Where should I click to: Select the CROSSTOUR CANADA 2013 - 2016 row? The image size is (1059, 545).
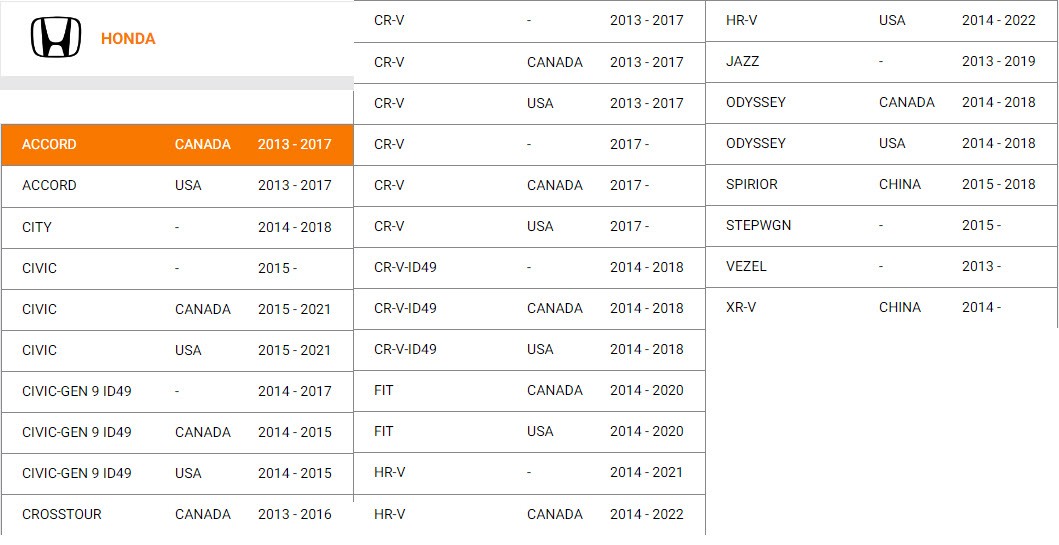tap(177, 515)
